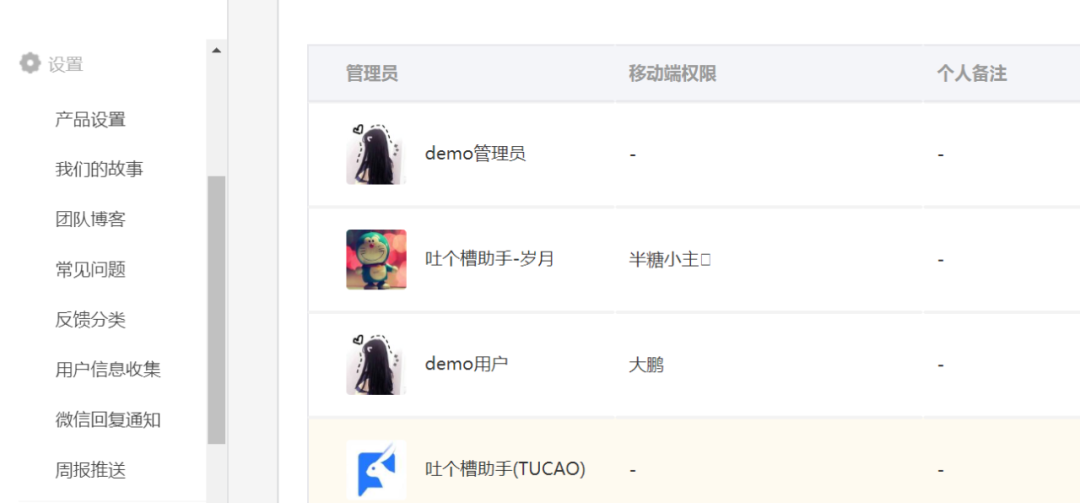Select 周报推送 in the sidebar
The width and height of the screenshot is (1080, 503).
[90, 470]
